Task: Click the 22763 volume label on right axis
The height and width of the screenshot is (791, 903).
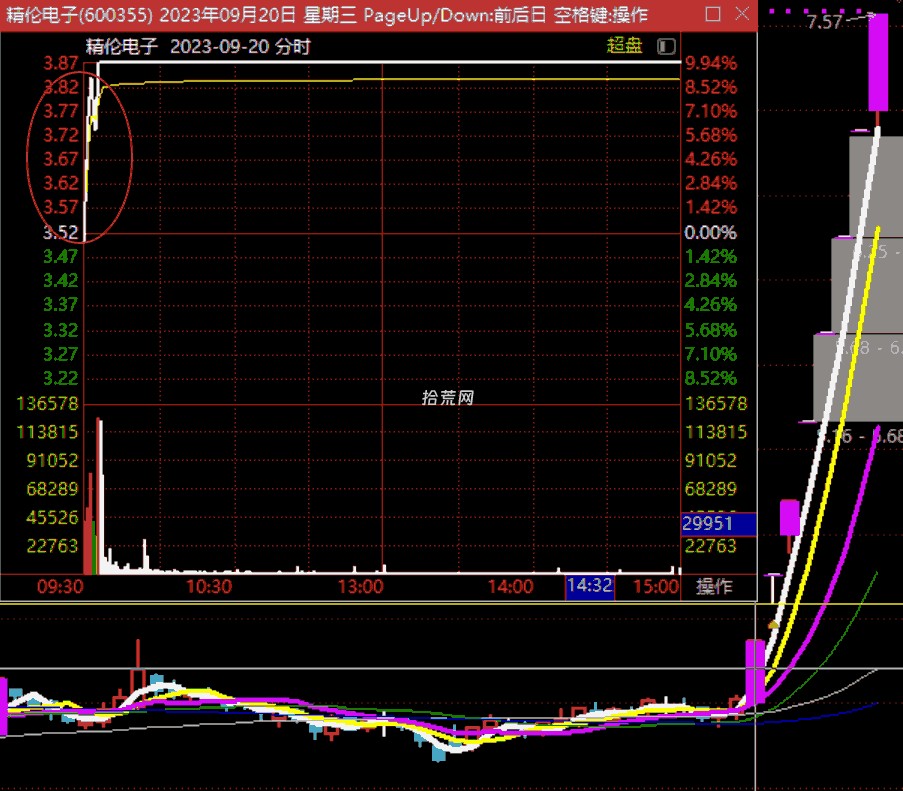Action: pos(711,546)
